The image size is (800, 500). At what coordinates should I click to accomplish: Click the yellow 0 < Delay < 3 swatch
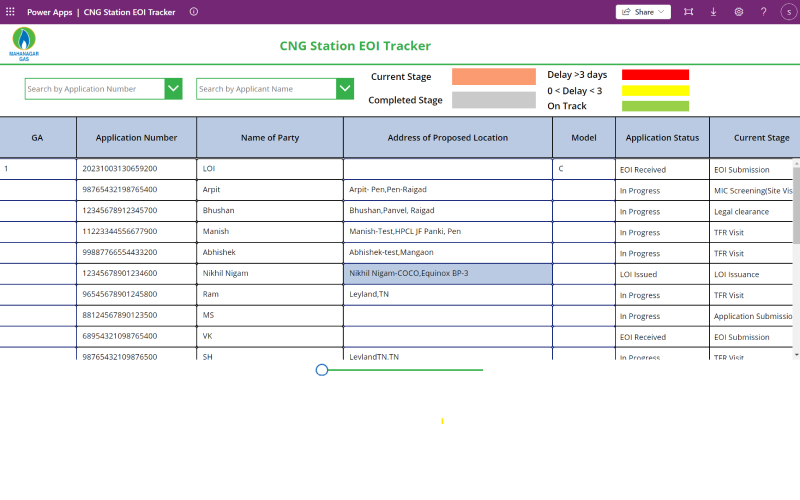pyautogui.click(x=655, y=91)
